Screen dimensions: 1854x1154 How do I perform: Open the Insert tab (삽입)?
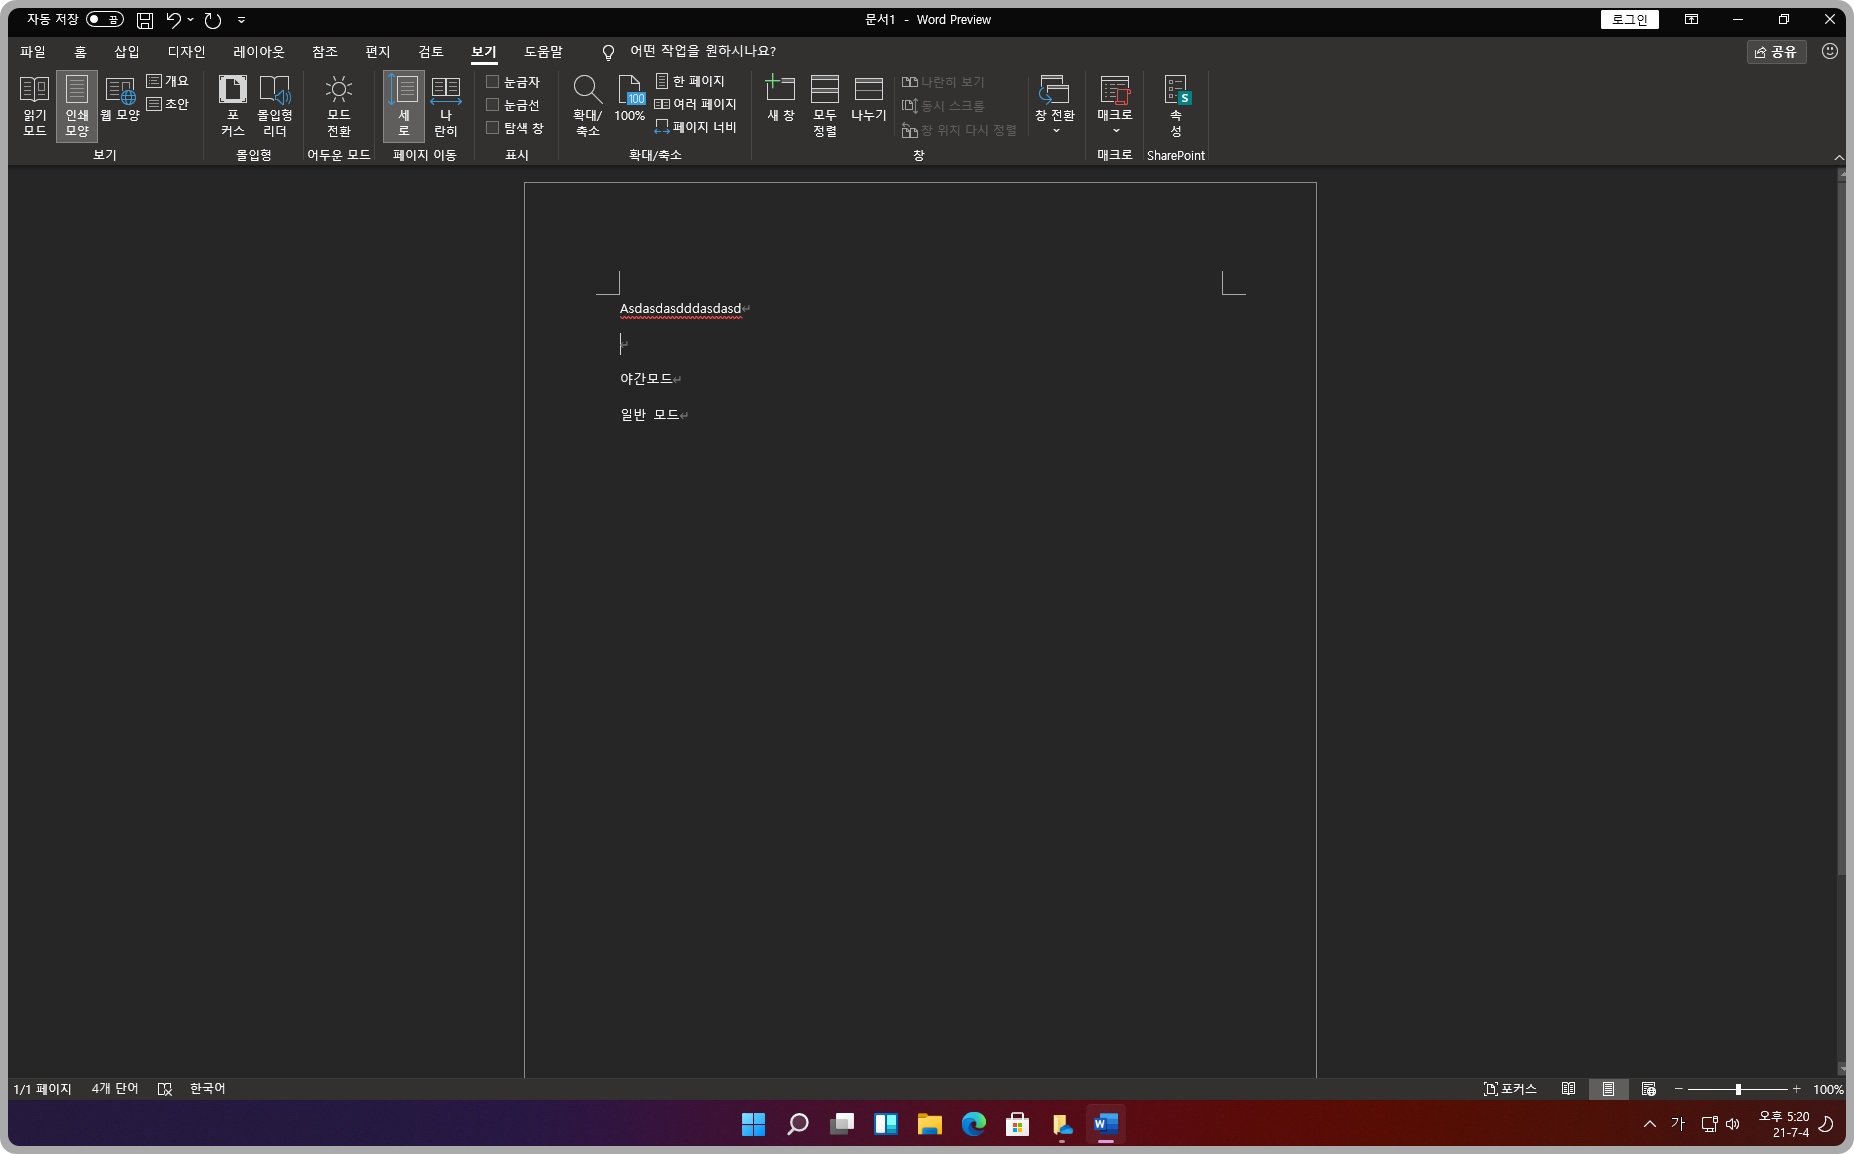point(127,51)
